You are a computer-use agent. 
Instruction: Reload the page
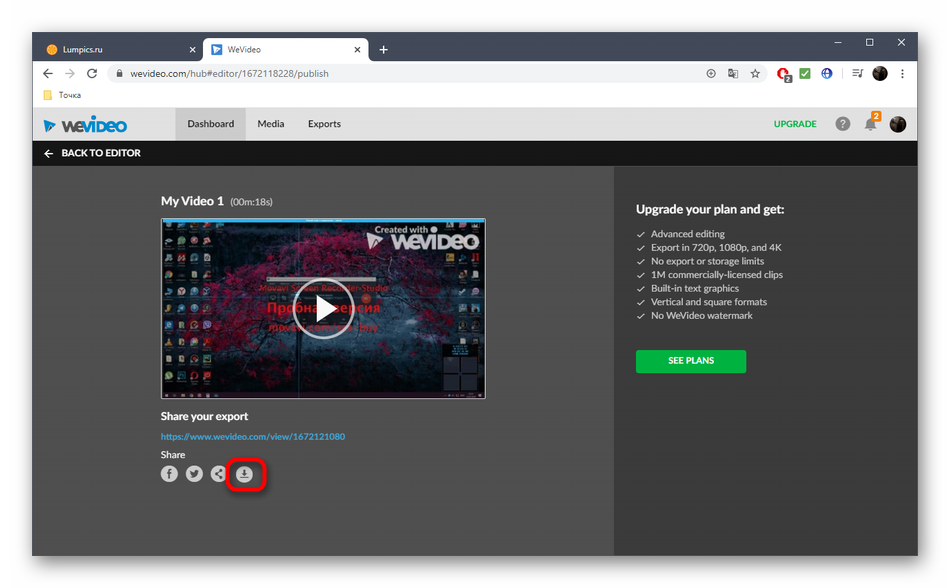(x=92, y=73)
